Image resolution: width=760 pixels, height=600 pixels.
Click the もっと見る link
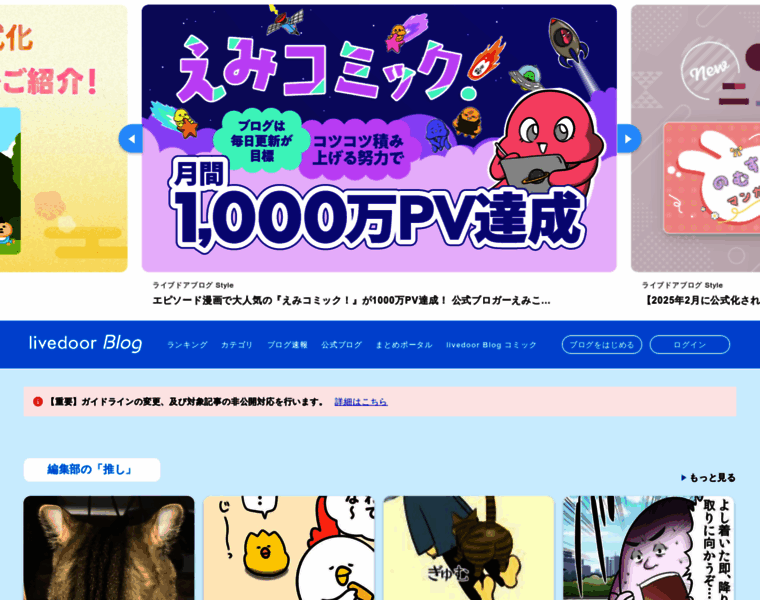(712, 478)
